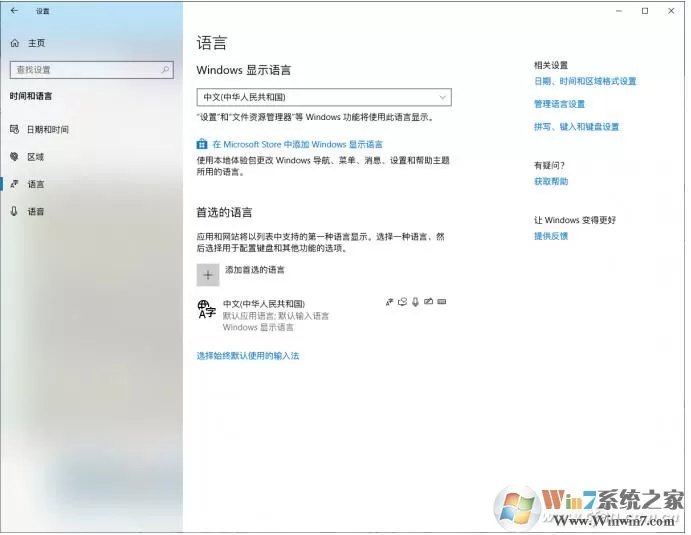This screenshot has width=691, height=535.
Task: Click the home icon next to 主页
Action: tap(15, 43)
